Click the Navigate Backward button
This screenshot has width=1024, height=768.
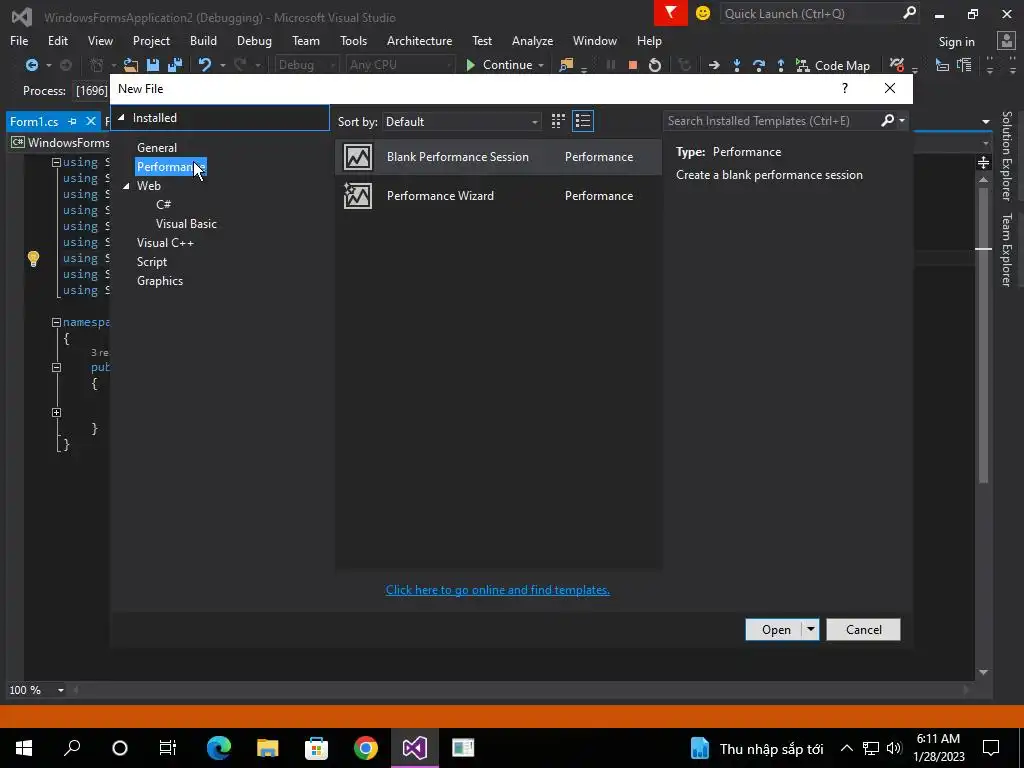point(31,65)
